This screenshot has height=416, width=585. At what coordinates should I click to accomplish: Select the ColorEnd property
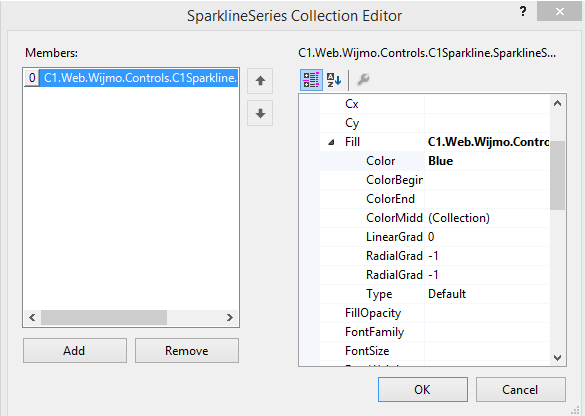point(390,199)
